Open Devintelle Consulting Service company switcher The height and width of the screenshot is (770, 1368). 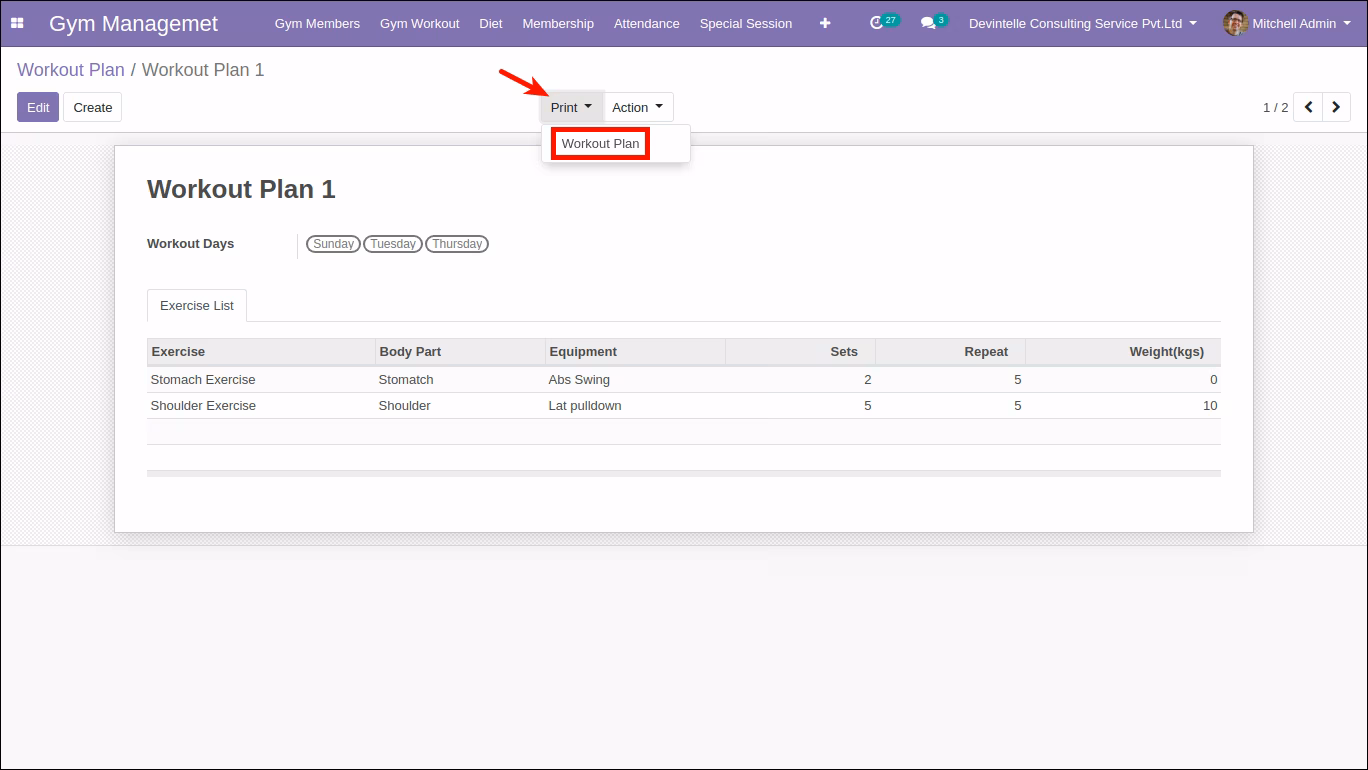pos(1083,23)
